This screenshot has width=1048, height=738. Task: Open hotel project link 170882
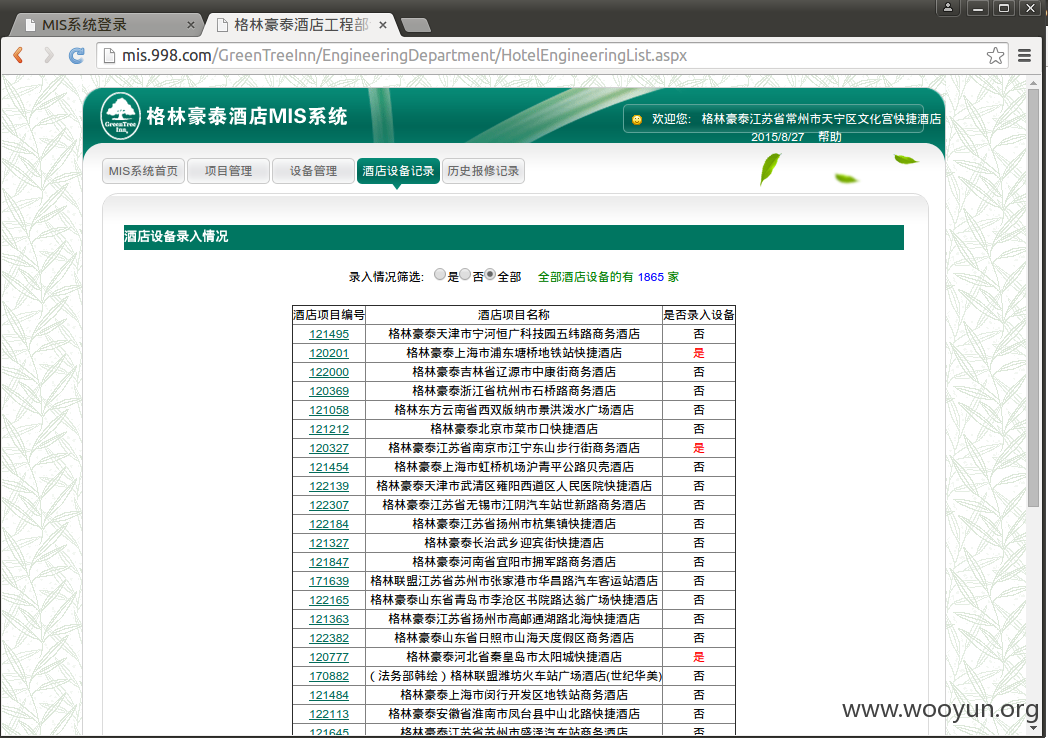tap(329, 676)
